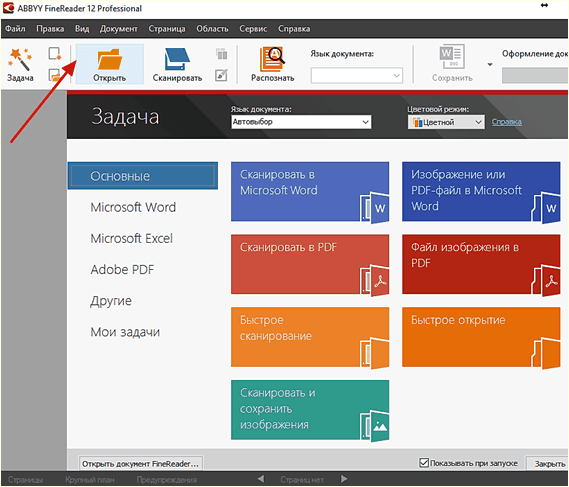Screen dimensions: 569x487
Task: Open the Оформление документа dropdown field
Action: pyautogui.click(x=535, y=75)
